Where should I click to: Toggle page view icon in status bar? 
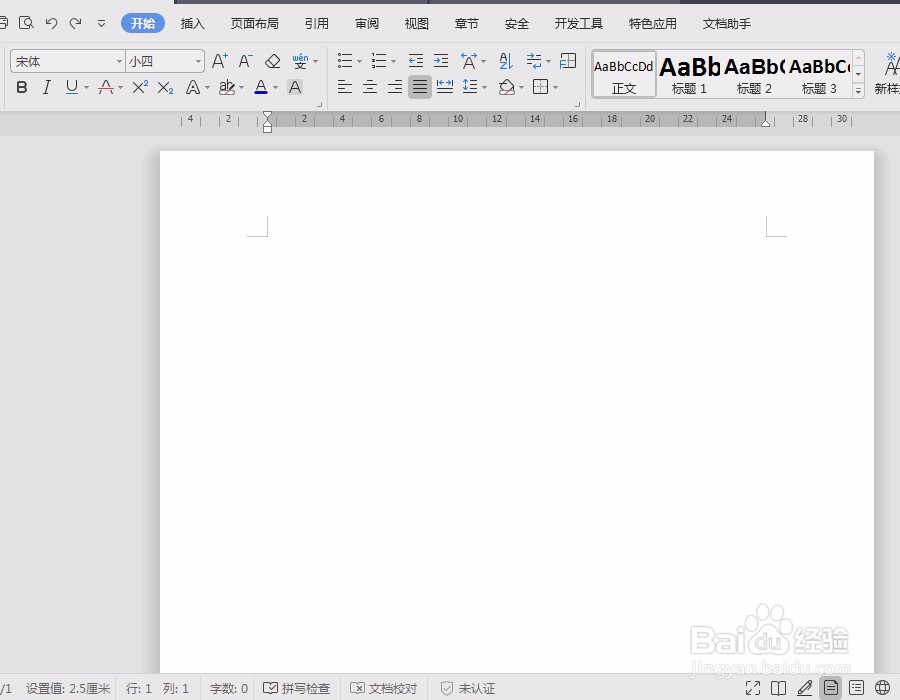click(x=831, y=687)
